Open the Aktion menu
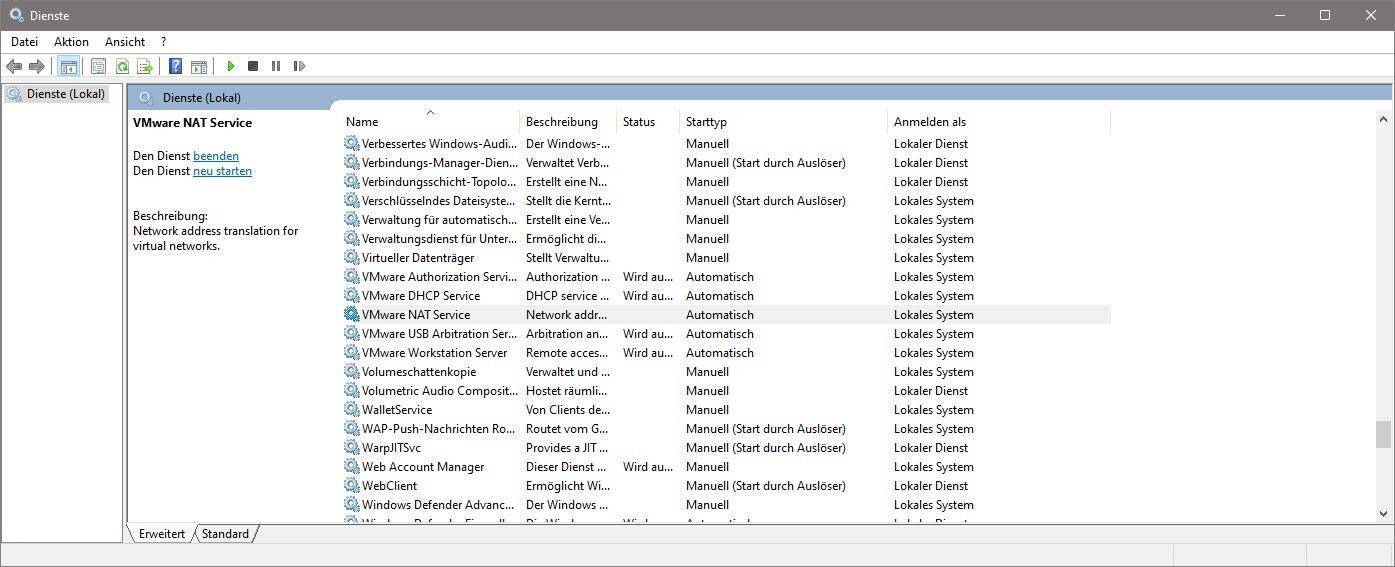 71,42
